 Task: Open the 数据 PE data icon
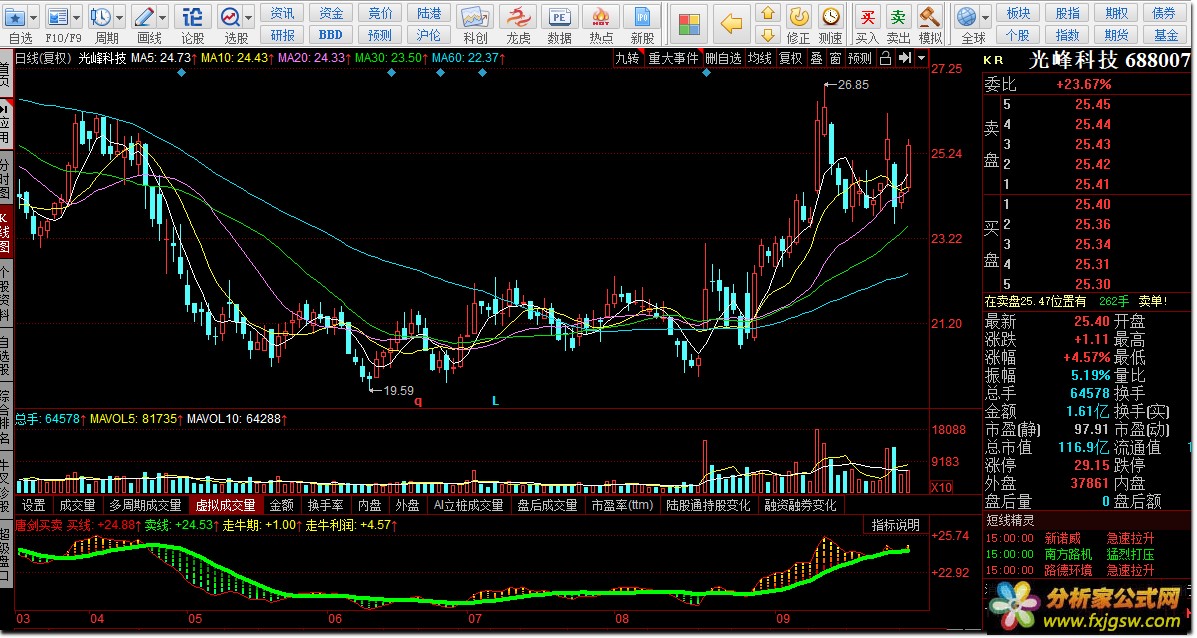click(560, 17)
